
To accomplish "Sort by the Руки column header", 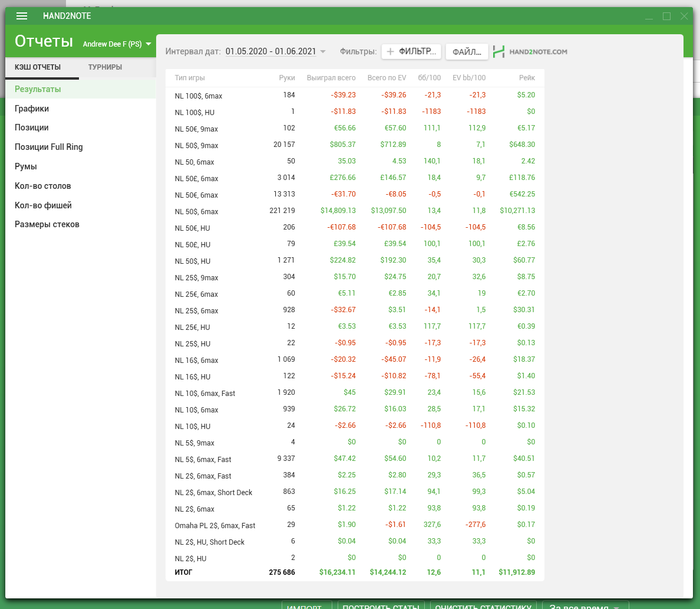I will (x=287, y=78).
